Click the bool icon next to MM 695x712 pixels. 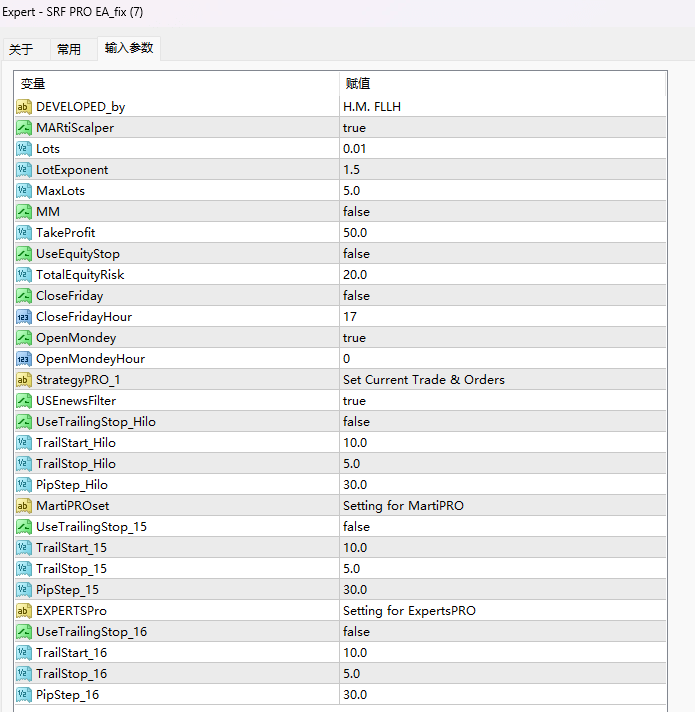24,212
